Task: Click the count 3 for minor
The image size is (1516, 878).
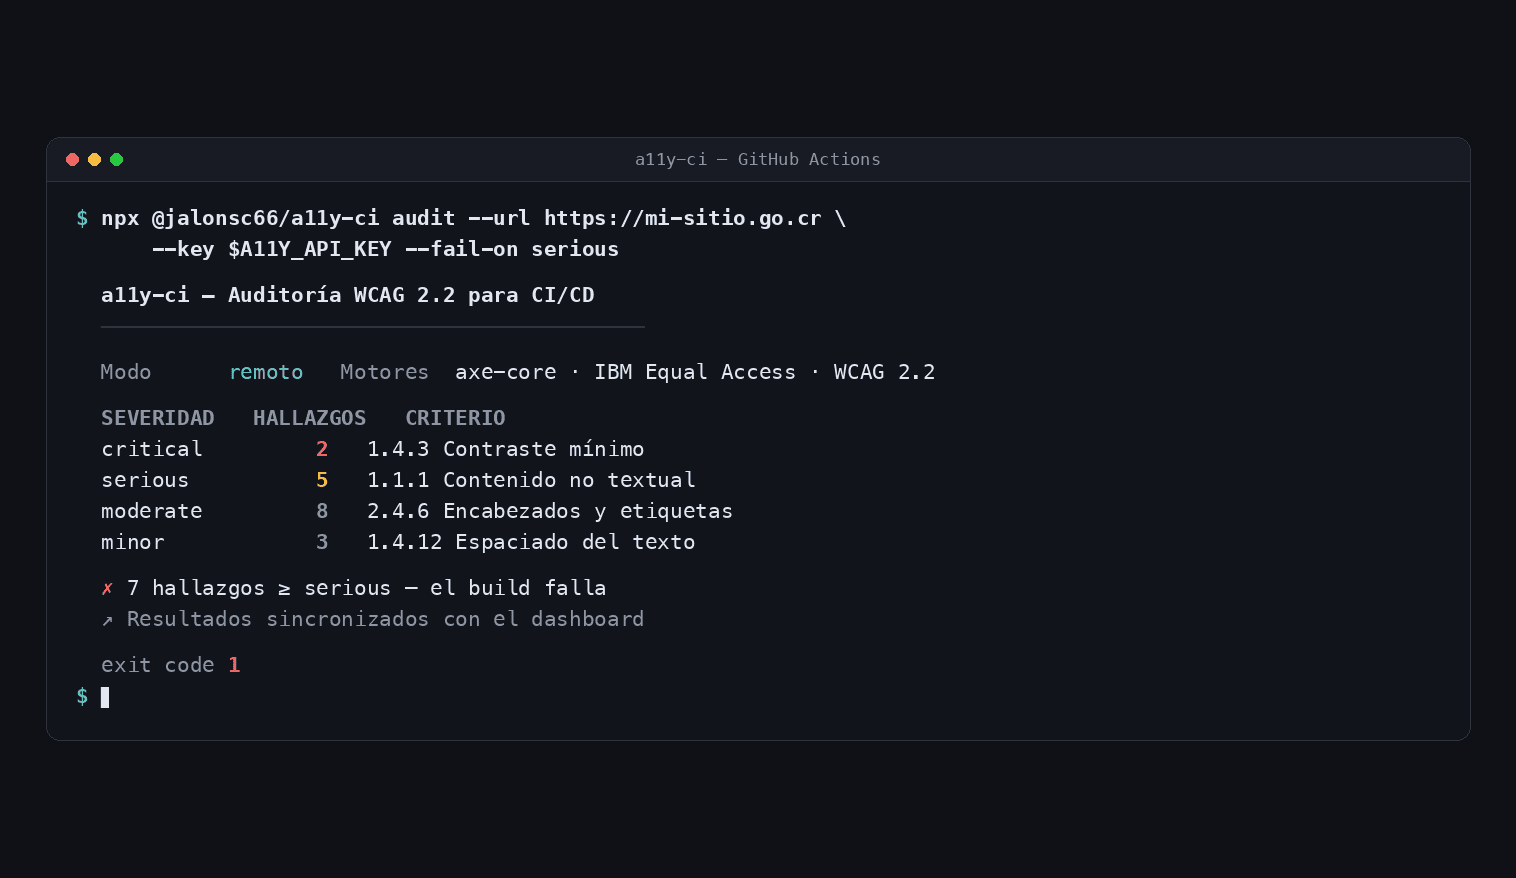Action: (322, 542)
